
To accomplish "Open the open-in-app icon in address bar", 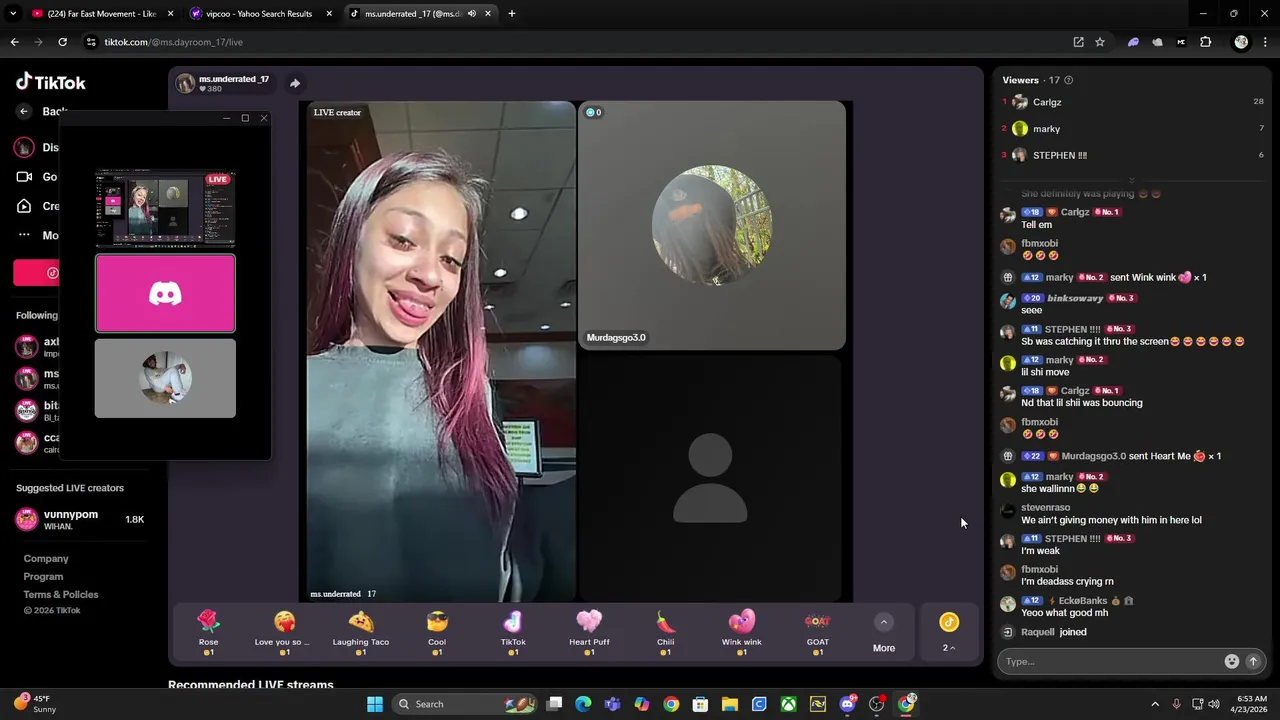I will point(1078,42).
